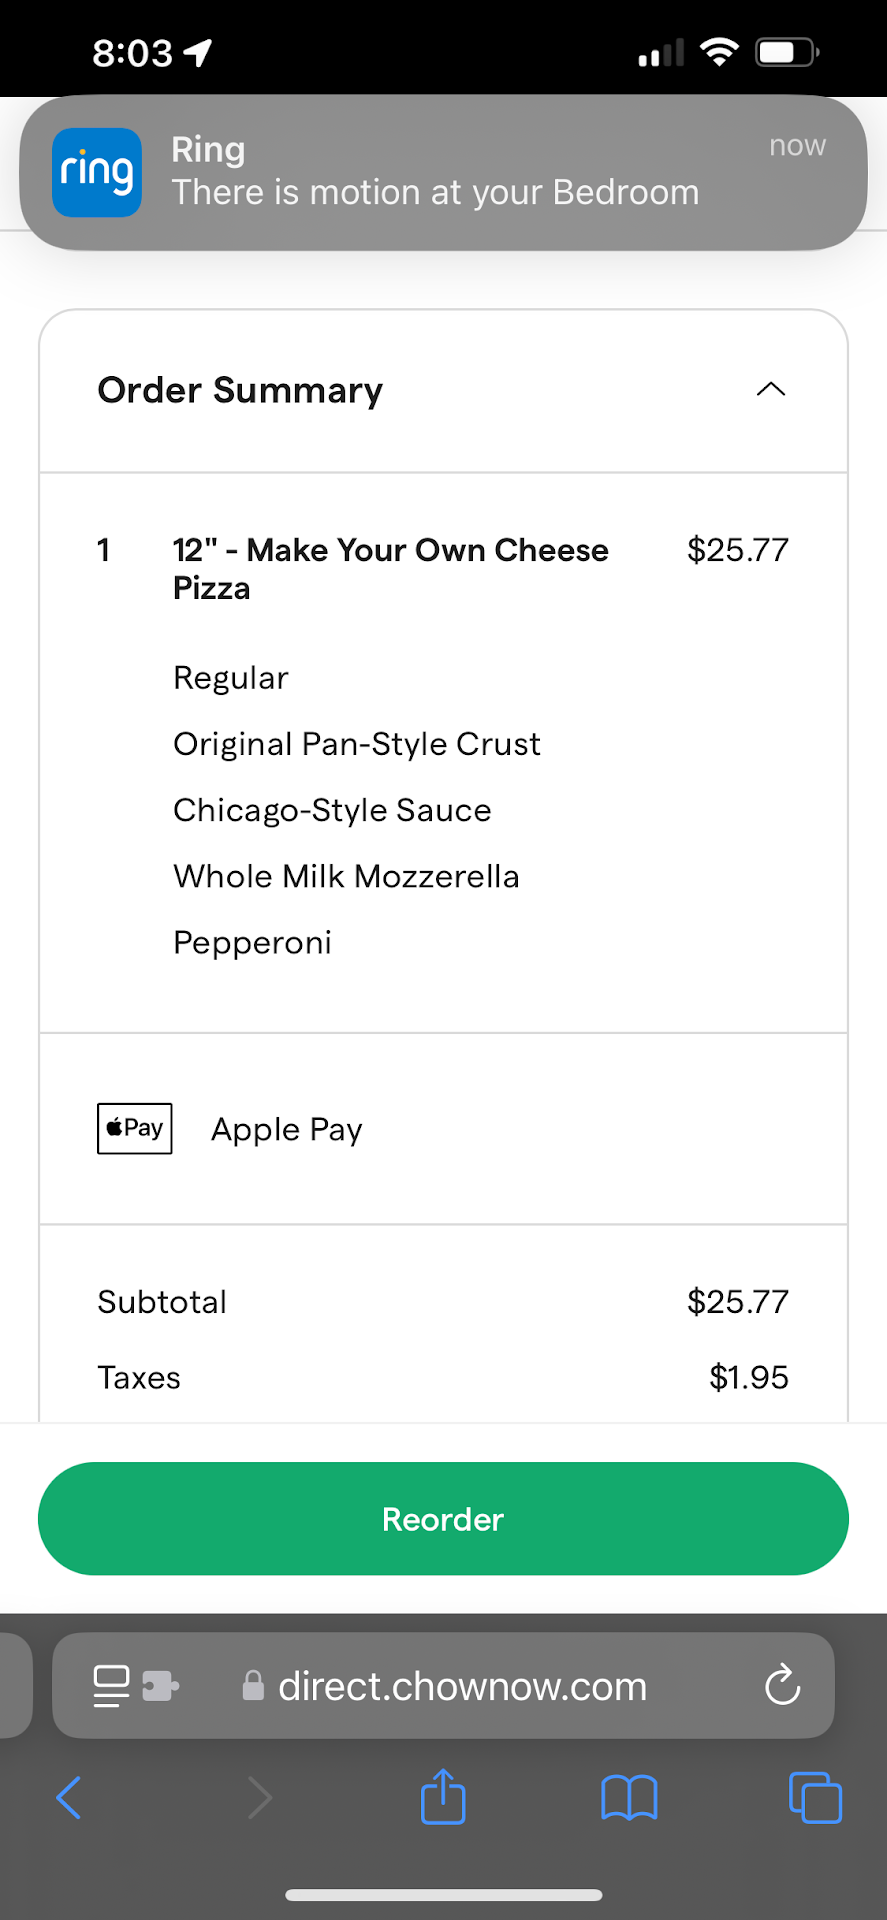
Task: Open Safari bookmarks book icon
Action: coord(629,1798)
